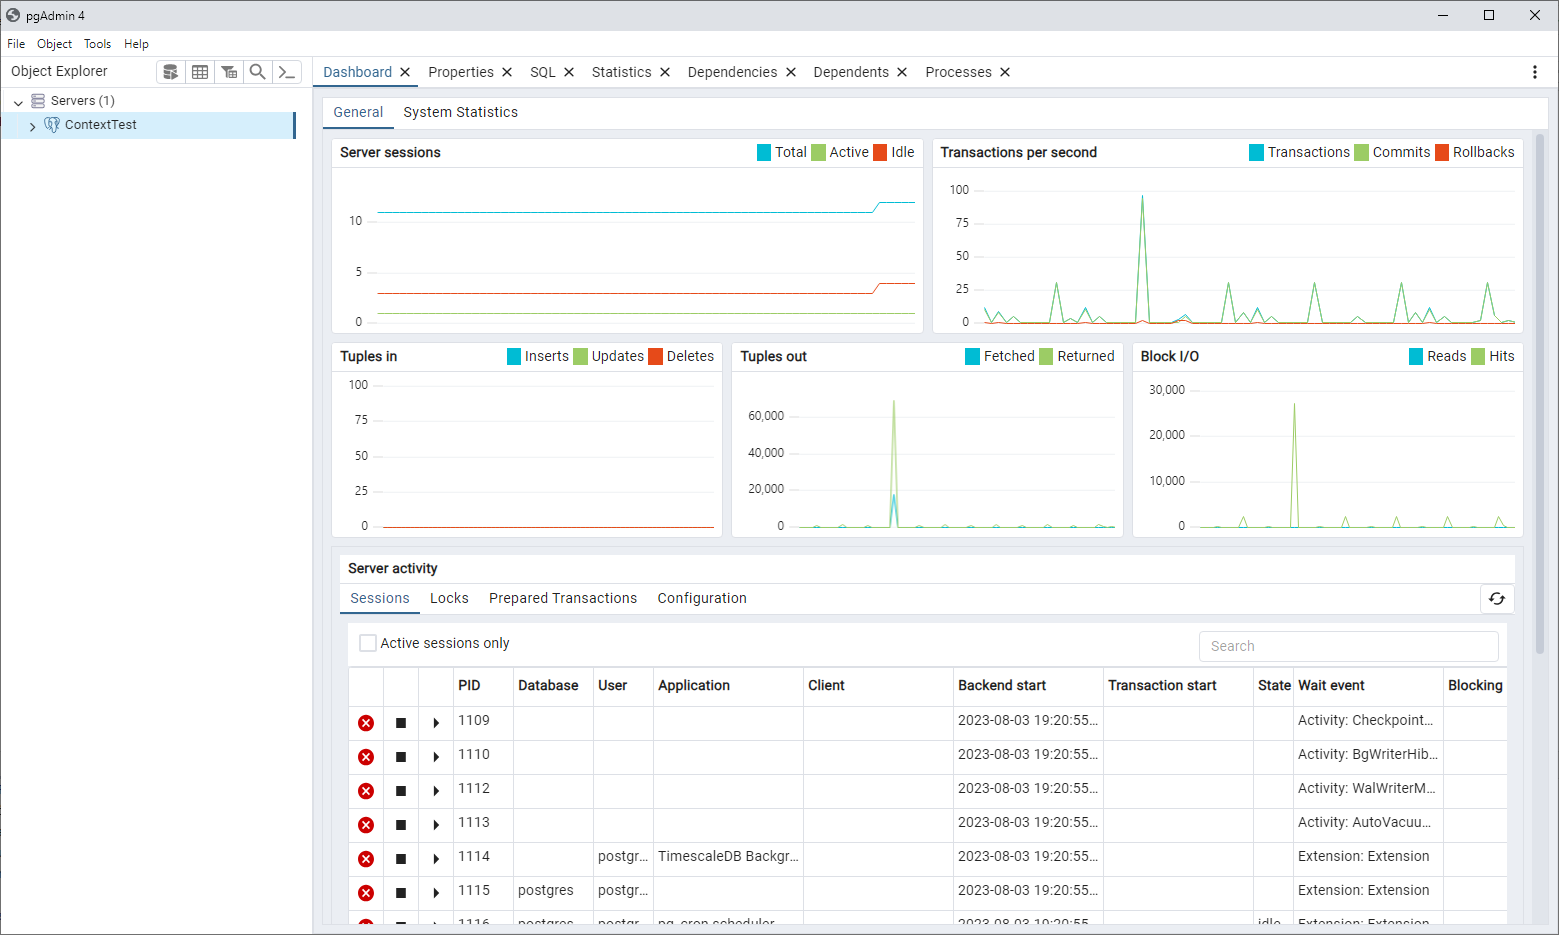
Task: Open the PSQL Tool terminal icon
Action: [x=287, y=72]
